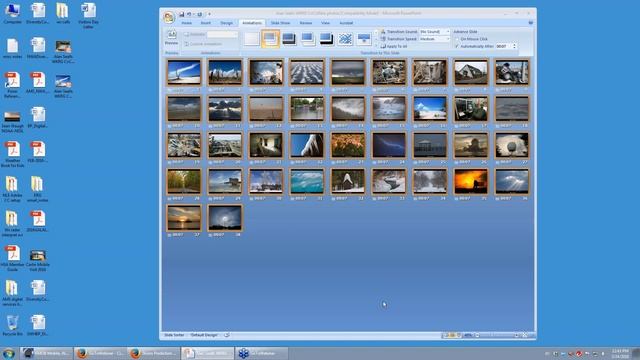Image resolution: width=640 pixels, height=360 pixels.
Task: Select slide 35 orange sunset thumbnail
Action: [x=471, y=181]
